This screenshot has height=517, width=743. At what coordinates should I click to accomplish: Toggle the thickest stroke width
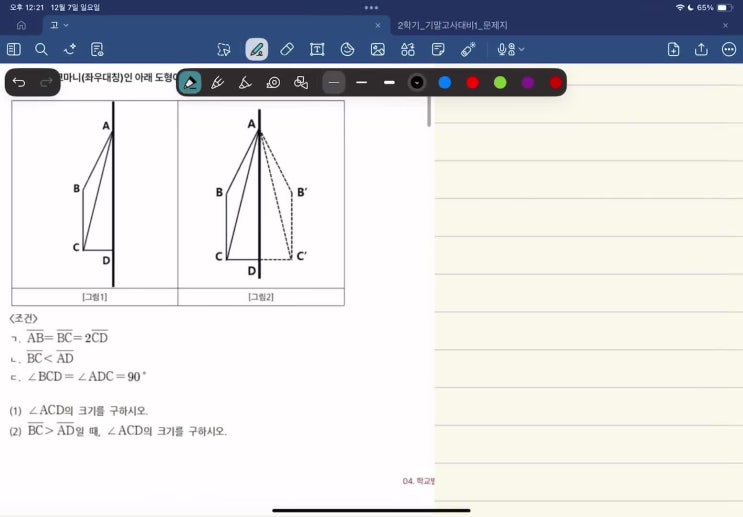tap(390, 82)
